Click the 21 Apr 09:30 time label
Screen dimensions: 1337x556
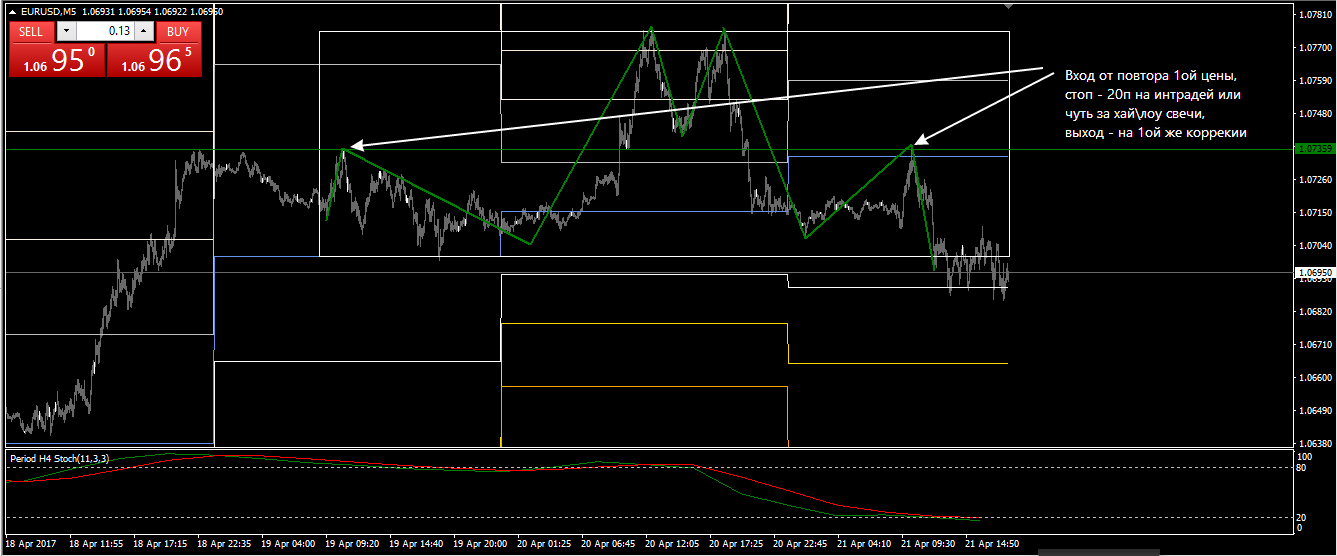pyautogui.click(x=926, y=544)
